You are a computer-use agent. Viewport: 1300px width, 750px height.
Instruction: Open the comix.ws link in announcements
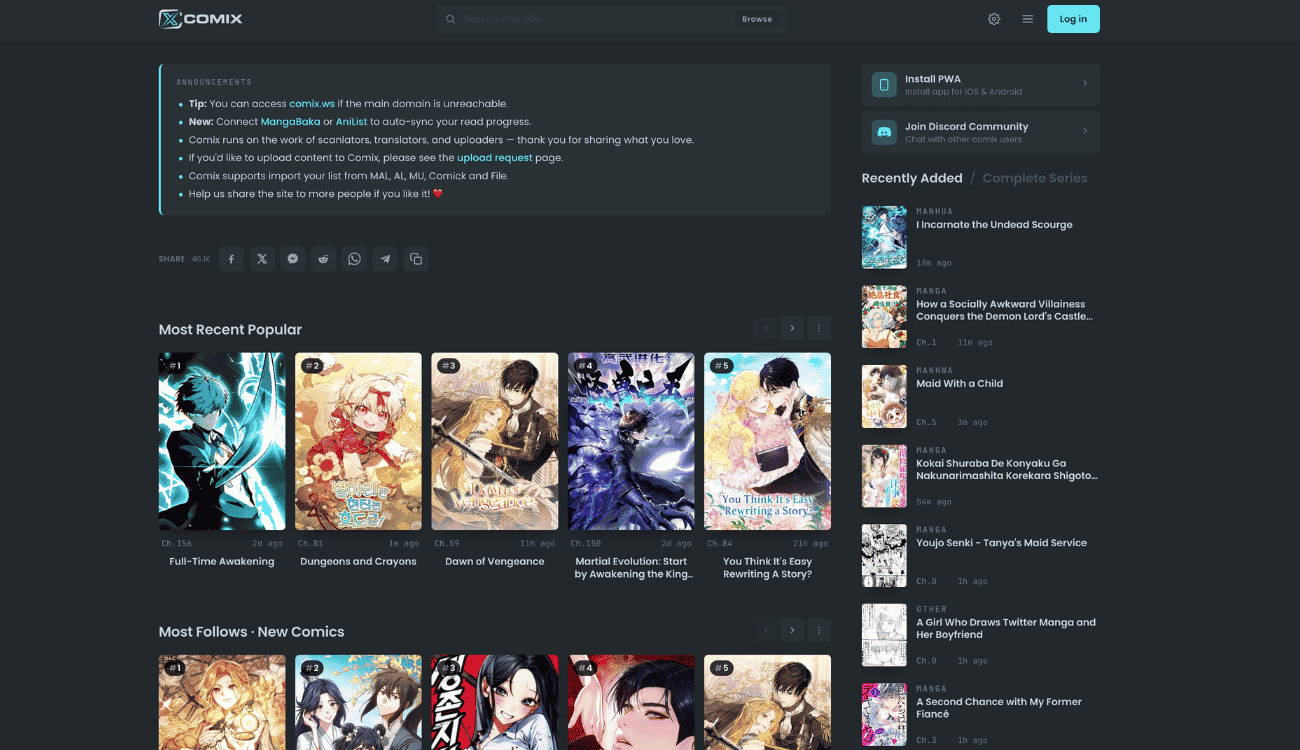pyautogui.click(x=312, y=104)
